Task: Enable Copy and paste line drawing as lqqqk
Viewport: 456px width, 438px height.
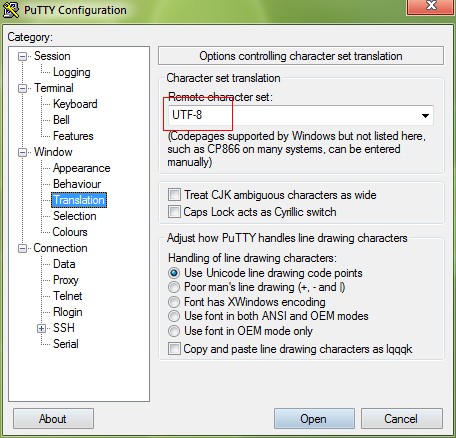Action: click(174, 349)
